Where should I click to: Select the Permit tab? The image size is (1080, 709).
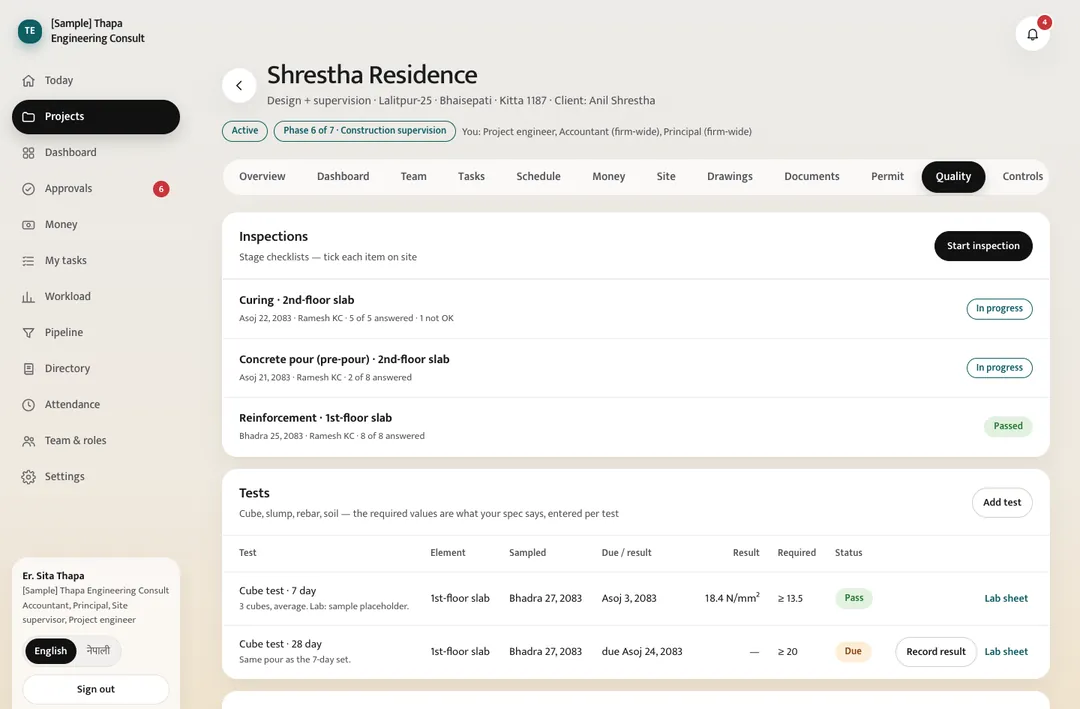click(x=887, y=176)
